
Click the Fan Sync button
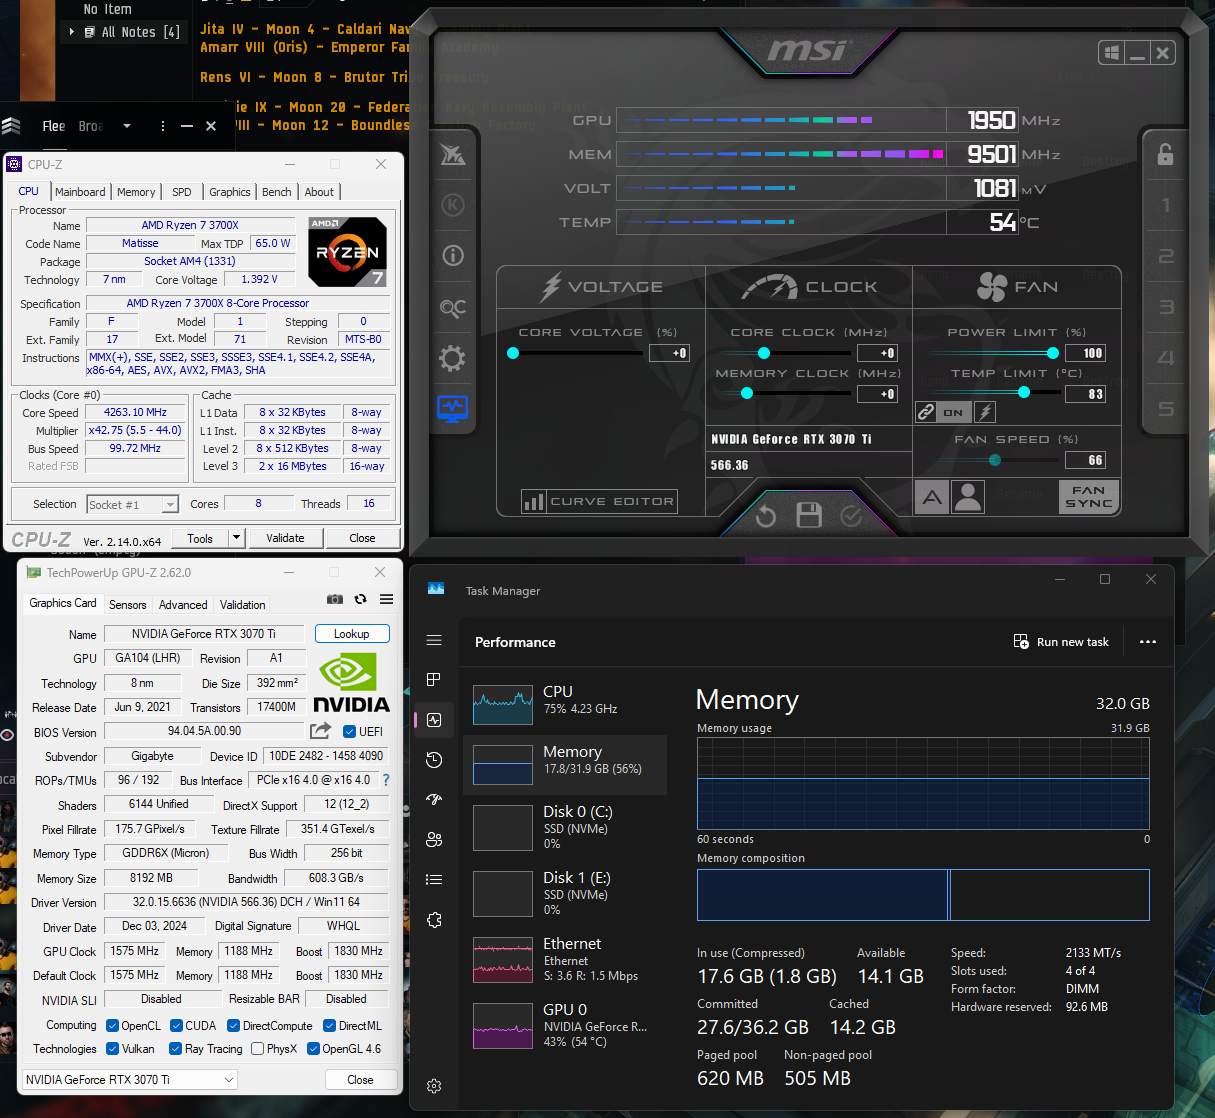tap(1088, 497)
